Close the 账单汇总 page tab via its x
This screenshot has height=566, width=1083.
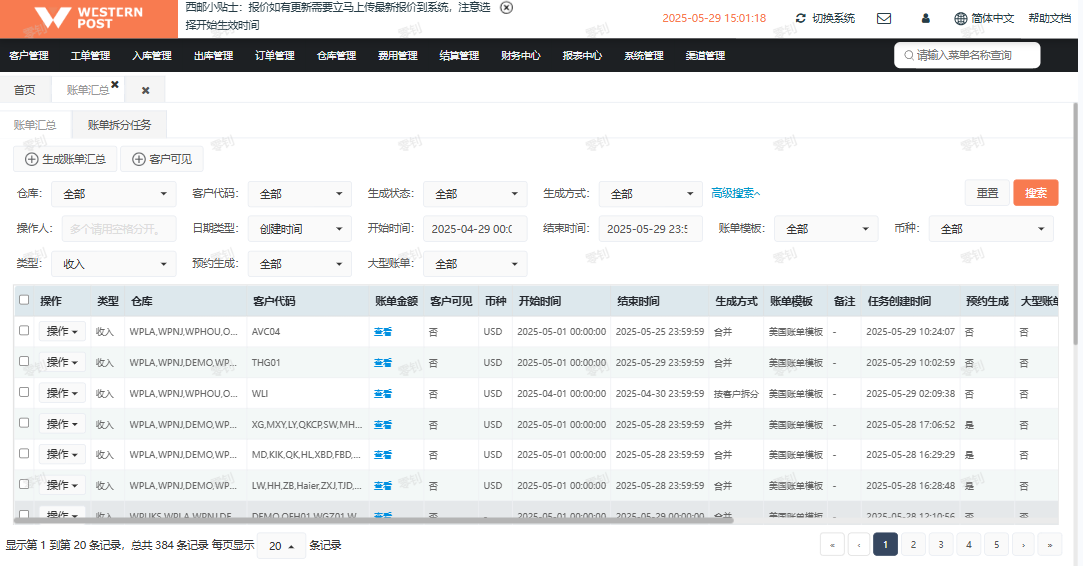115,84
